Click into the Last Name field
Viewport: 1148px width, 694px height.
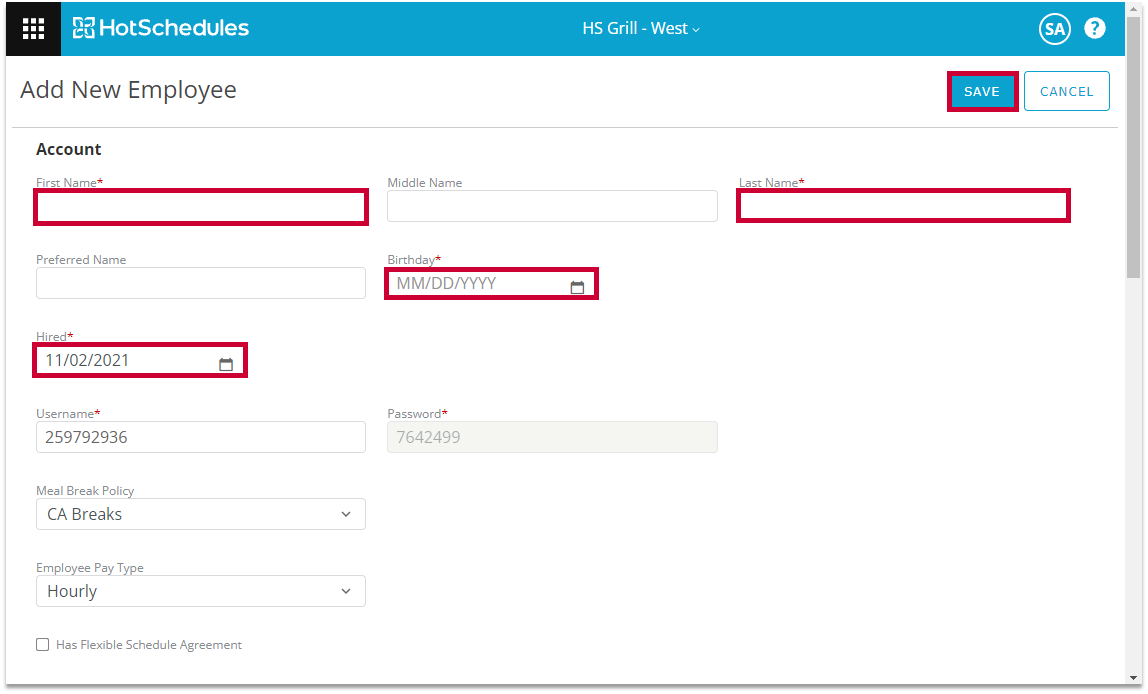tap(904, 206)
